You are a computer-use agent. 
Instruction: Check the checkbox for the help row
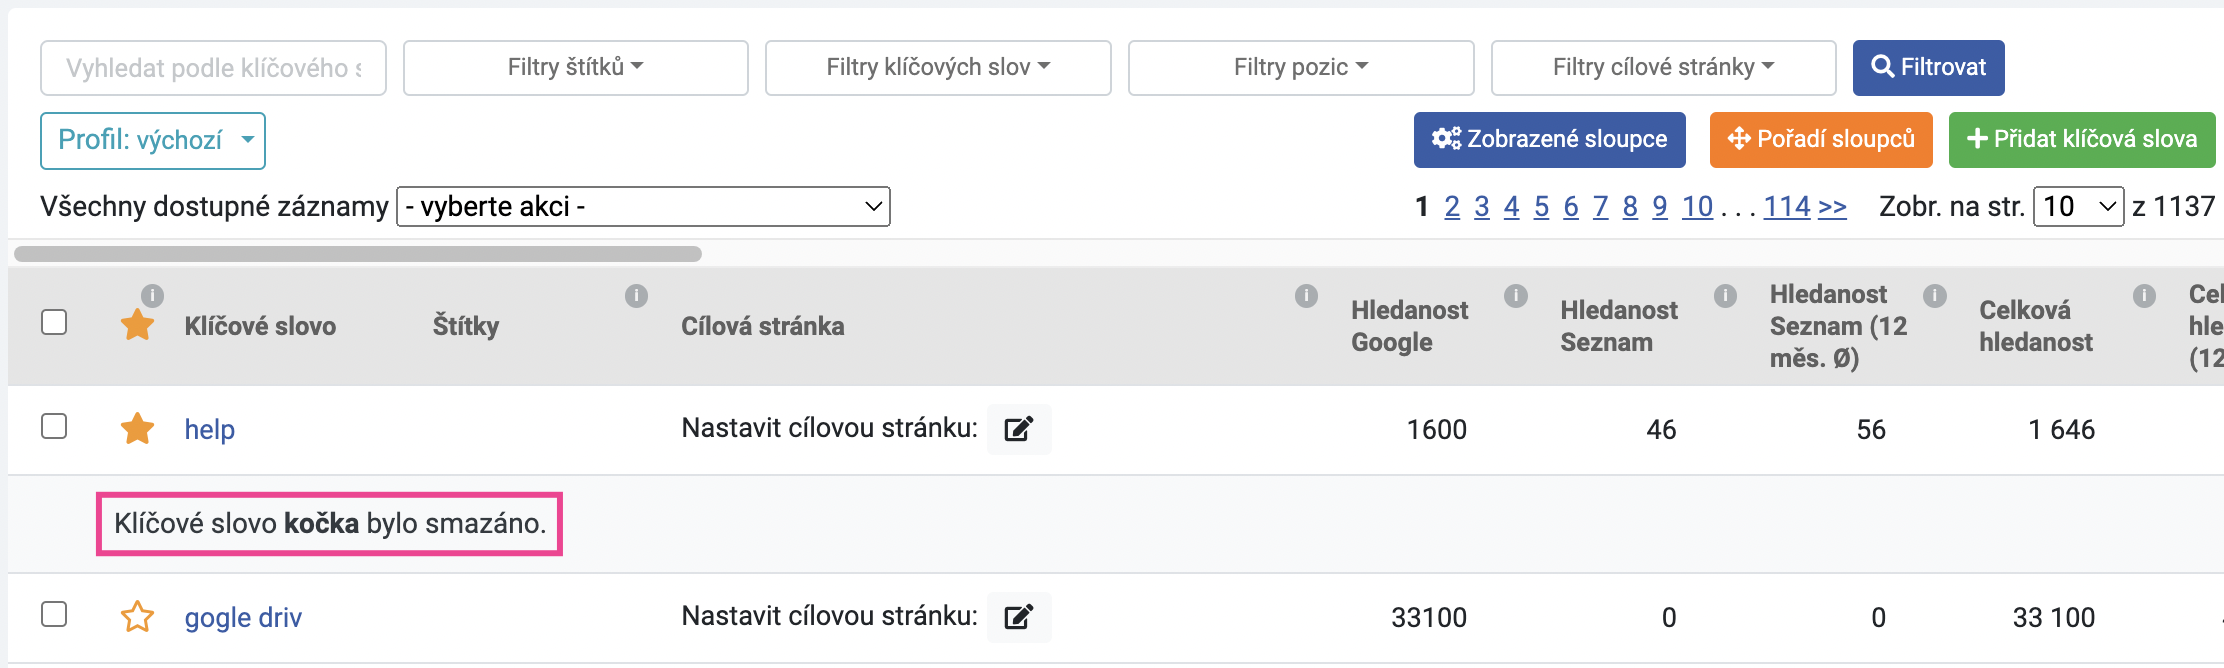pyautogui.click(x=54, y=426)
